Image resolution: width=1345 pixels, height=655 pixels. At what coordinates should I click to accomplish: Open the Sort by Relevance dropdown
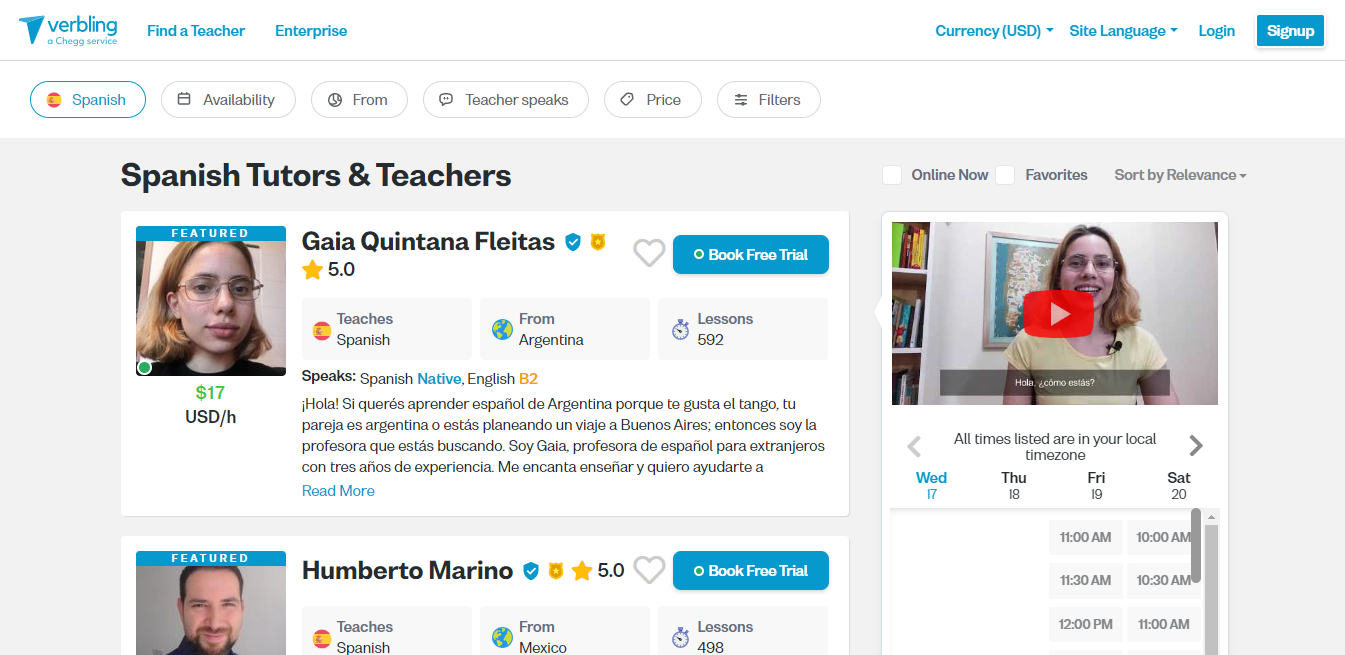coord(1180,175)
